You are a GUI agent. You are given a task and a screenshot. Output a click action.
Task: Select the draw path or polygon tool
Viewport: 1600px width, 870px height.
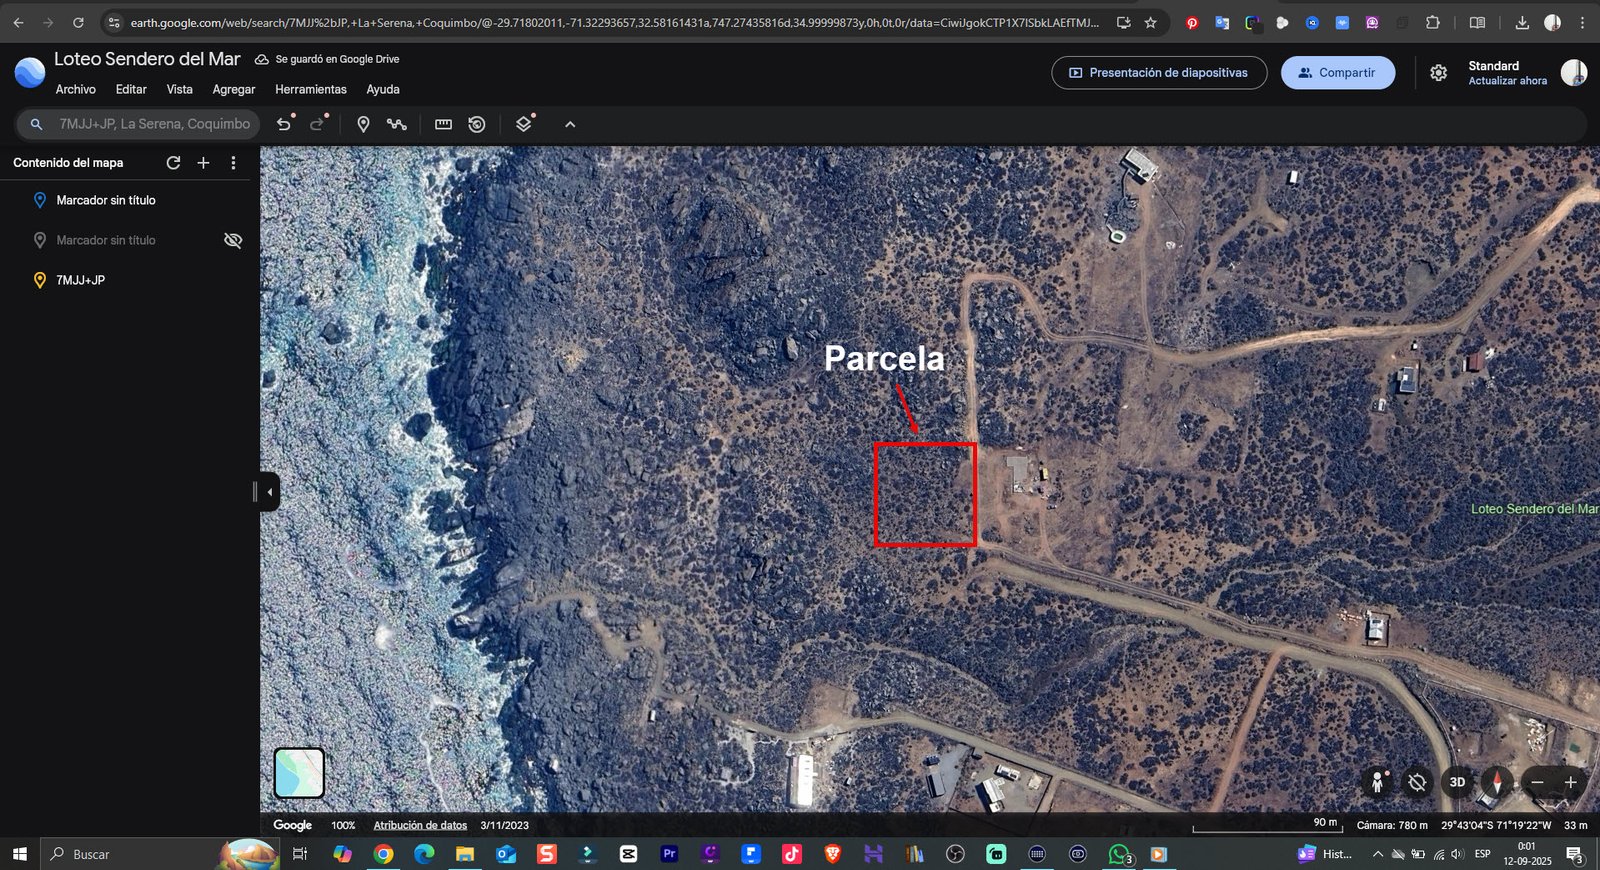tap(397, 124)
